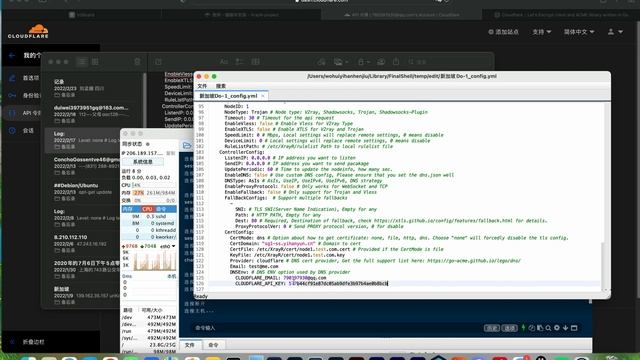Open the folder icon in FinalShell tab bar
This screenshot has height=360, width=640.
[x=187, y=146]
